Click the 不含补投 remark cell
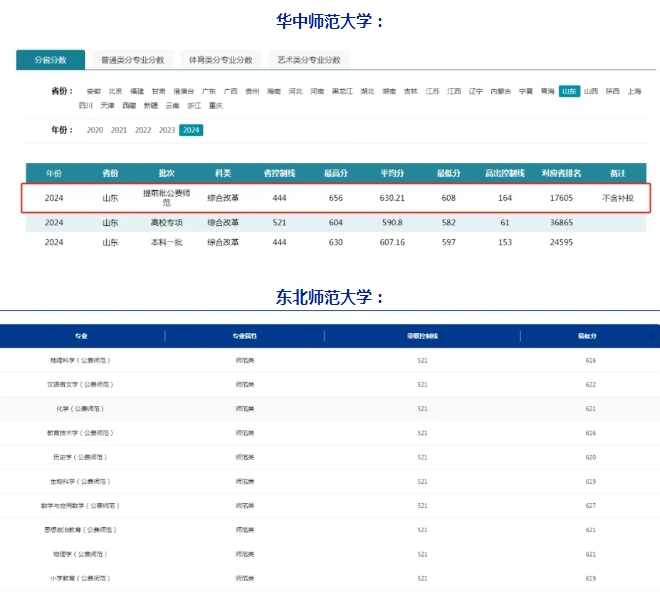 (x=617, y=198)
